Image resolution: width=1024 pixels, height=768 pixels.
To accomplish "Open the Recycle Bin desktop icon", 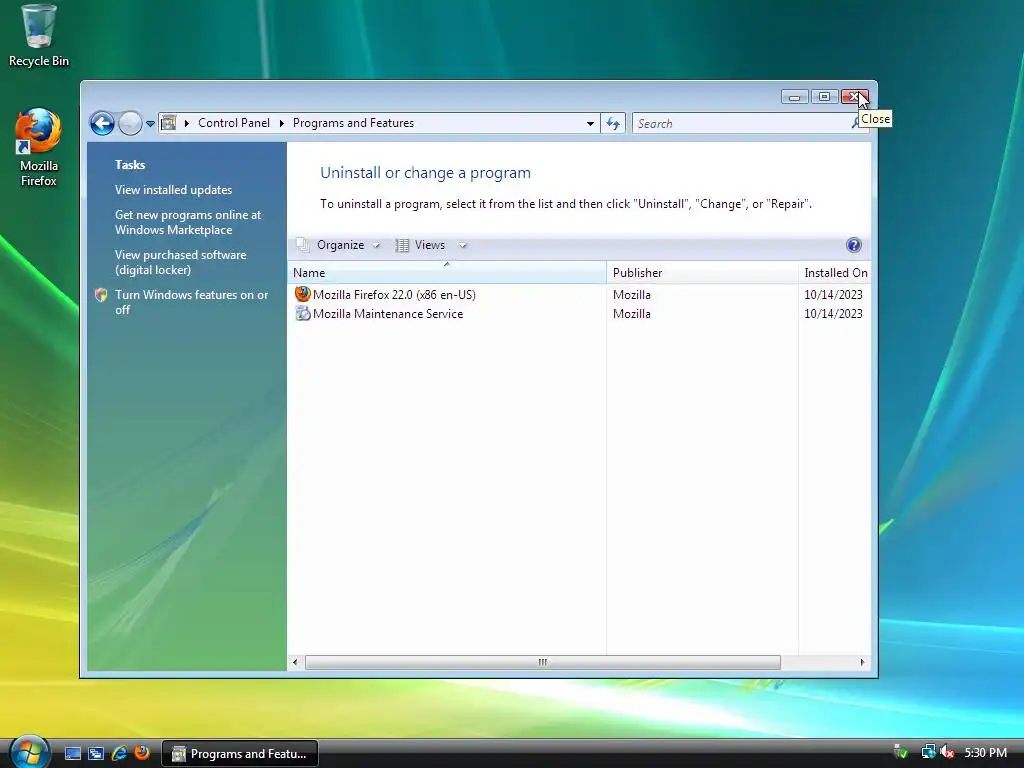I will coord(39,36).
